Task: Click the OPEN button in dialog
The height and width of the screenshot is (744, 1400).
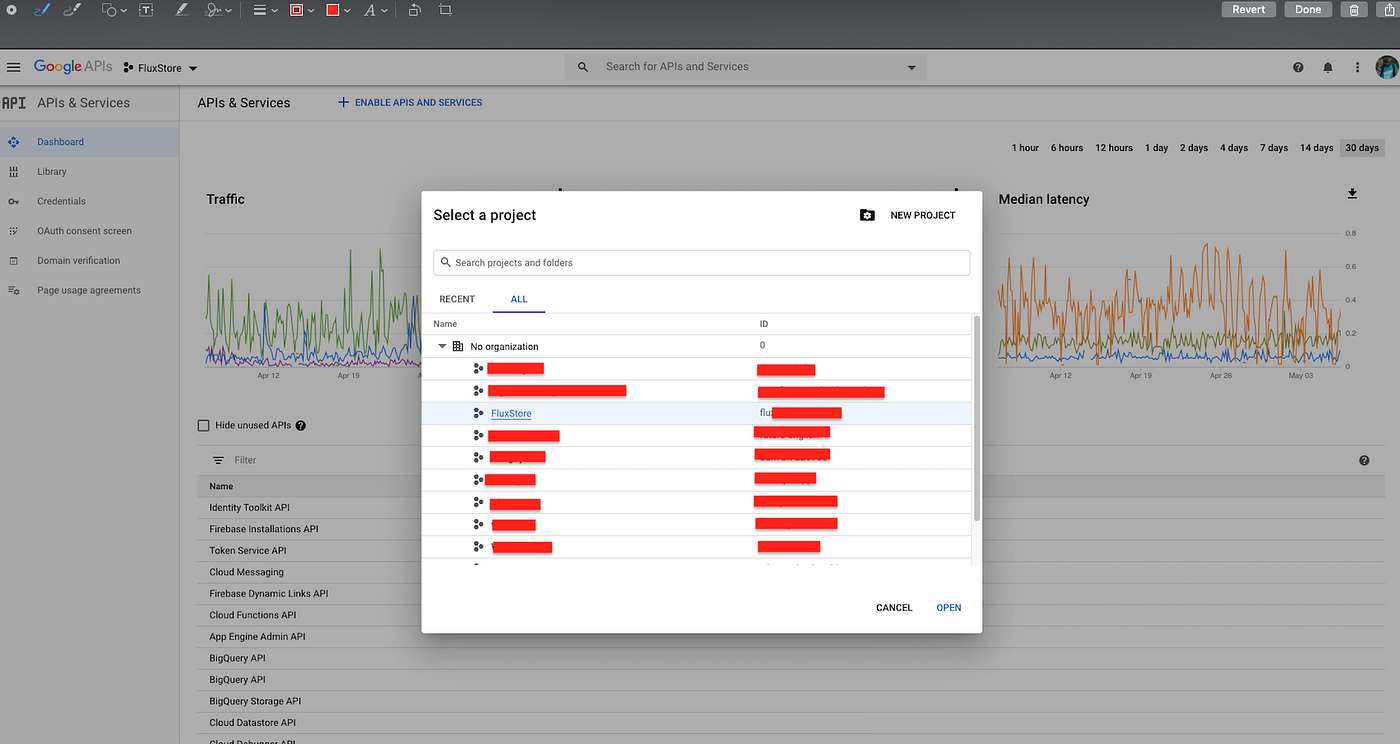Action: (x=949, y=607)
